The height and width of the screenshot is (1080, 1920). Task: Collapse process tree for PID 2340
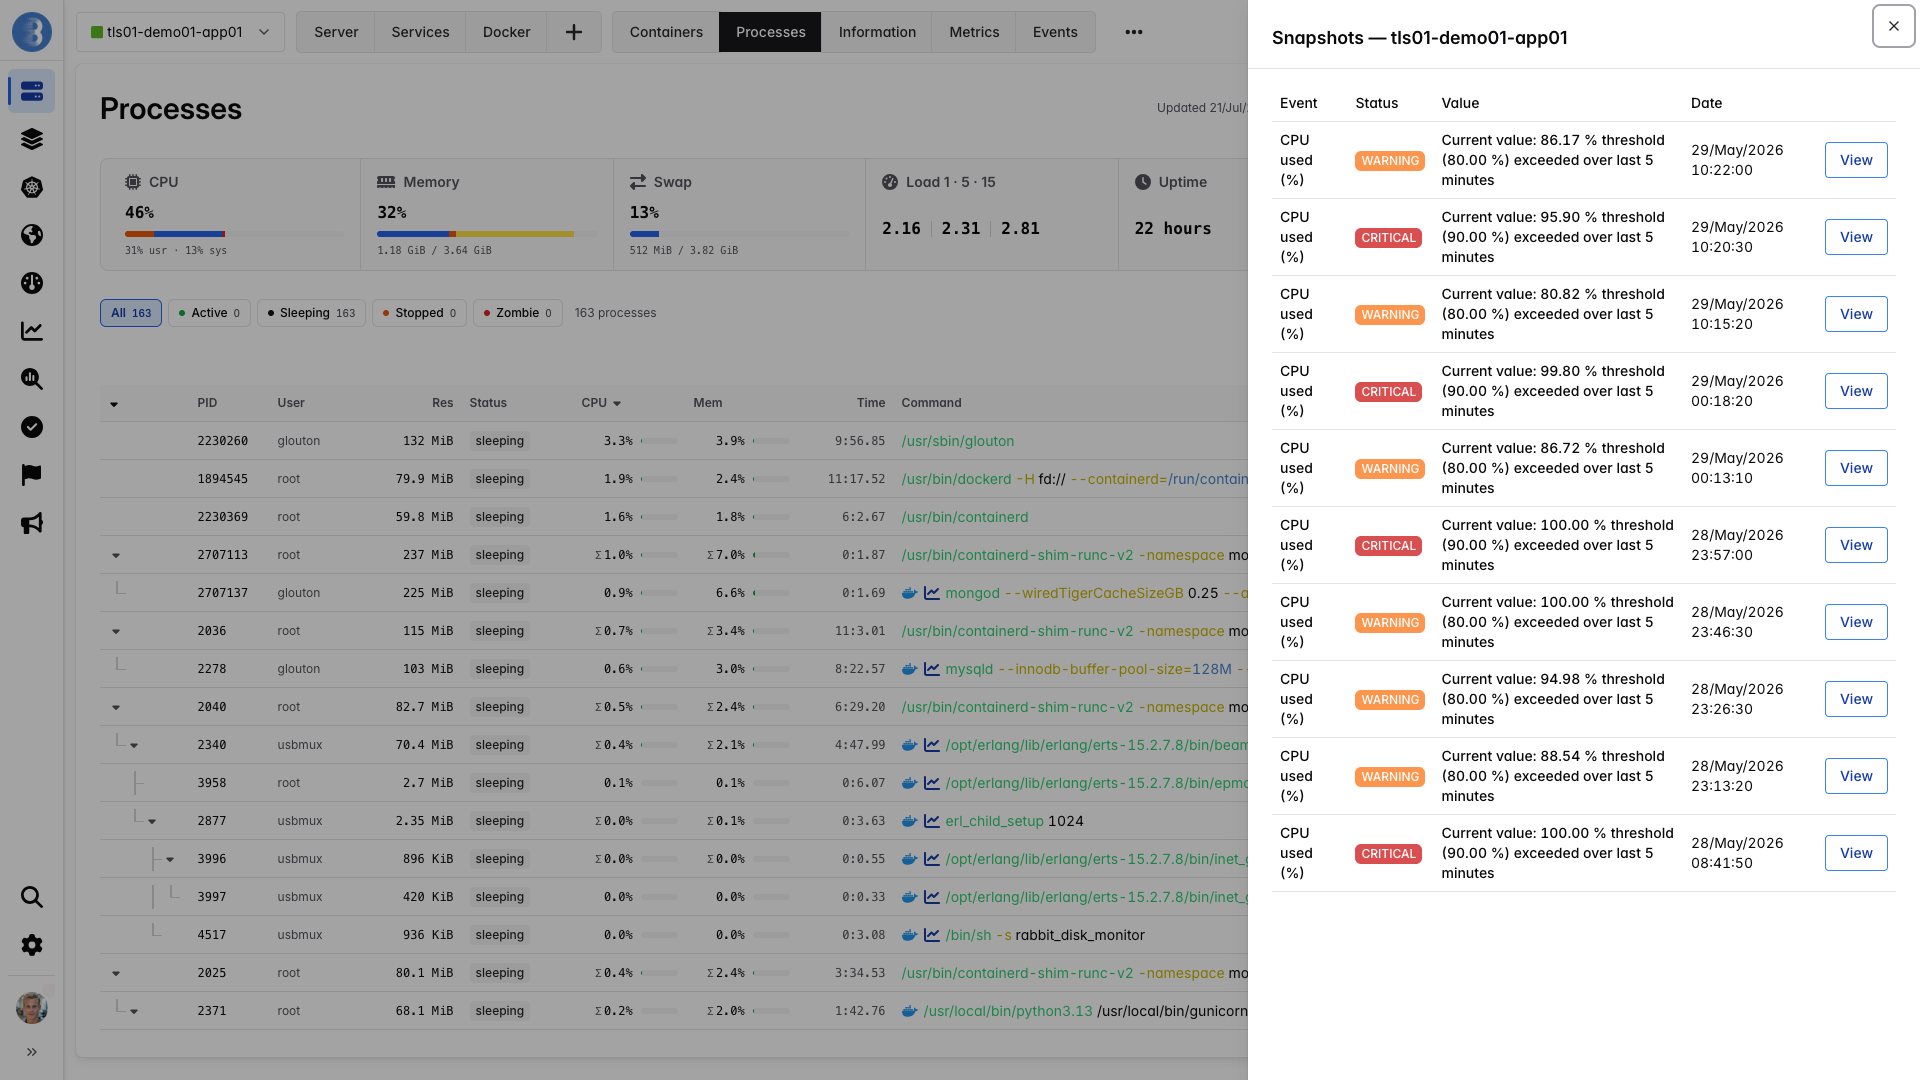point(134,745)
